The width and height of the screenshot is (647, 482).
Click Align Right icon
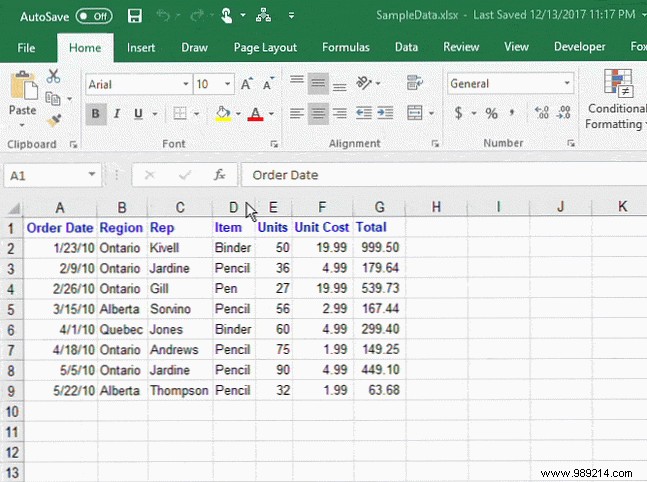[x=340, y=113]
